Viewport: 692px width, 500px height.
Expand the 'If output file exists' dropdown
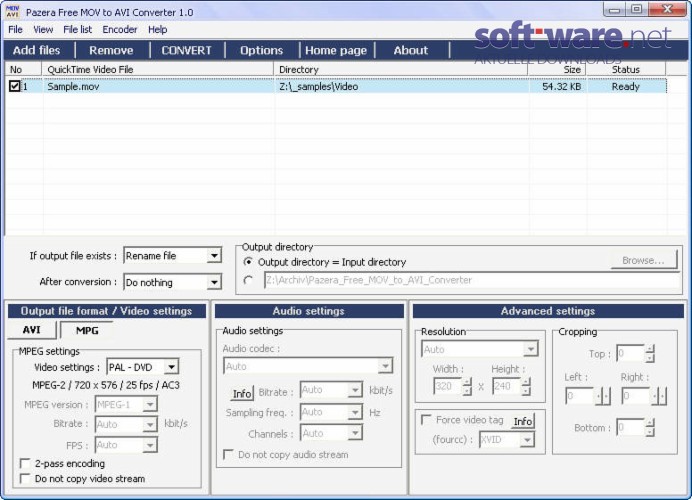[x=214, y=256]
